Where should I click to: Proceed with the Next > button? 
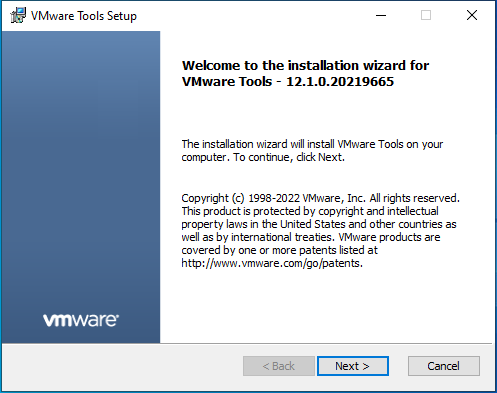coord(353,366)
